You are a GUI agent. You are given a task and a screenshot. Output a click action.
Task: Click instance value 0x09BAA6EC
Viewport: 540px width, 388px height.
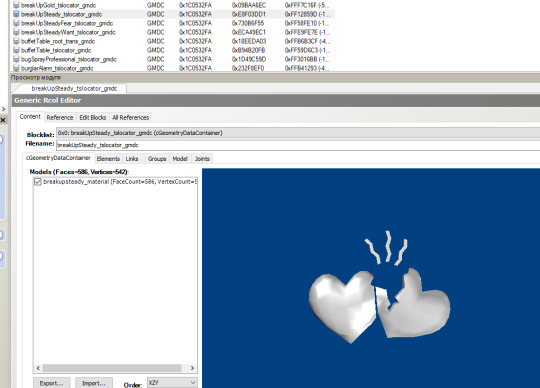click(x=249, y=5)
